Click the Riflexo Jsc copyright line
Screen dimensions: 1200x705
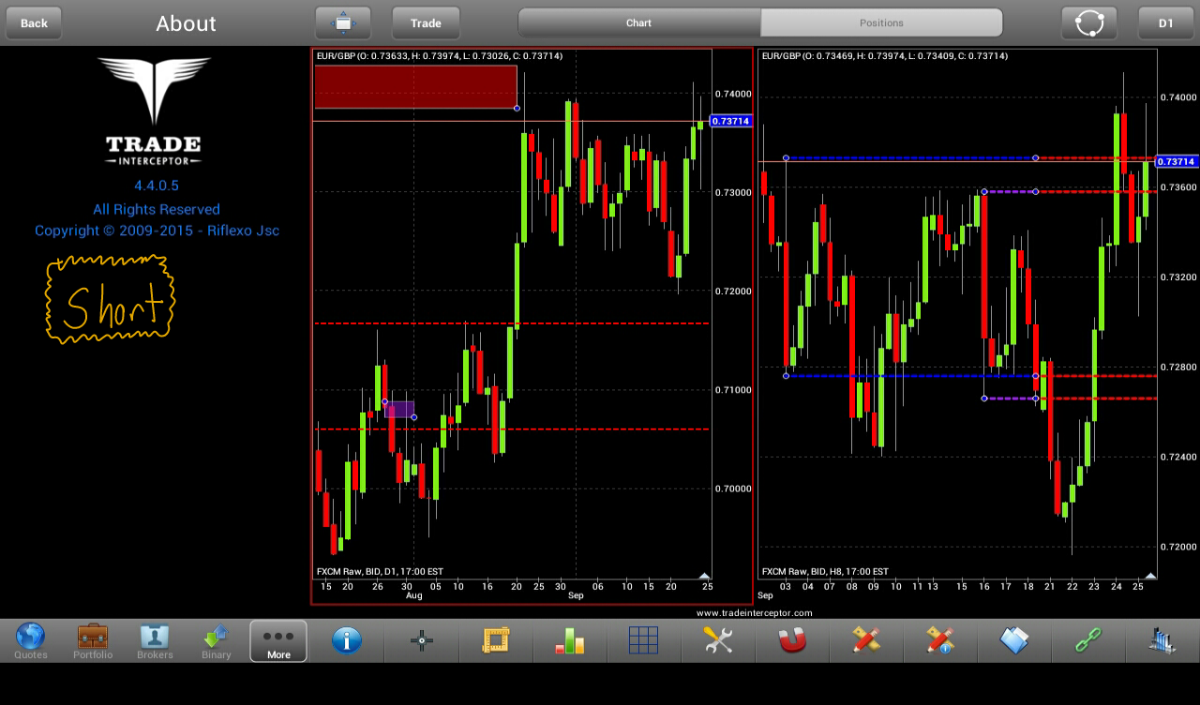click(157, 231)
